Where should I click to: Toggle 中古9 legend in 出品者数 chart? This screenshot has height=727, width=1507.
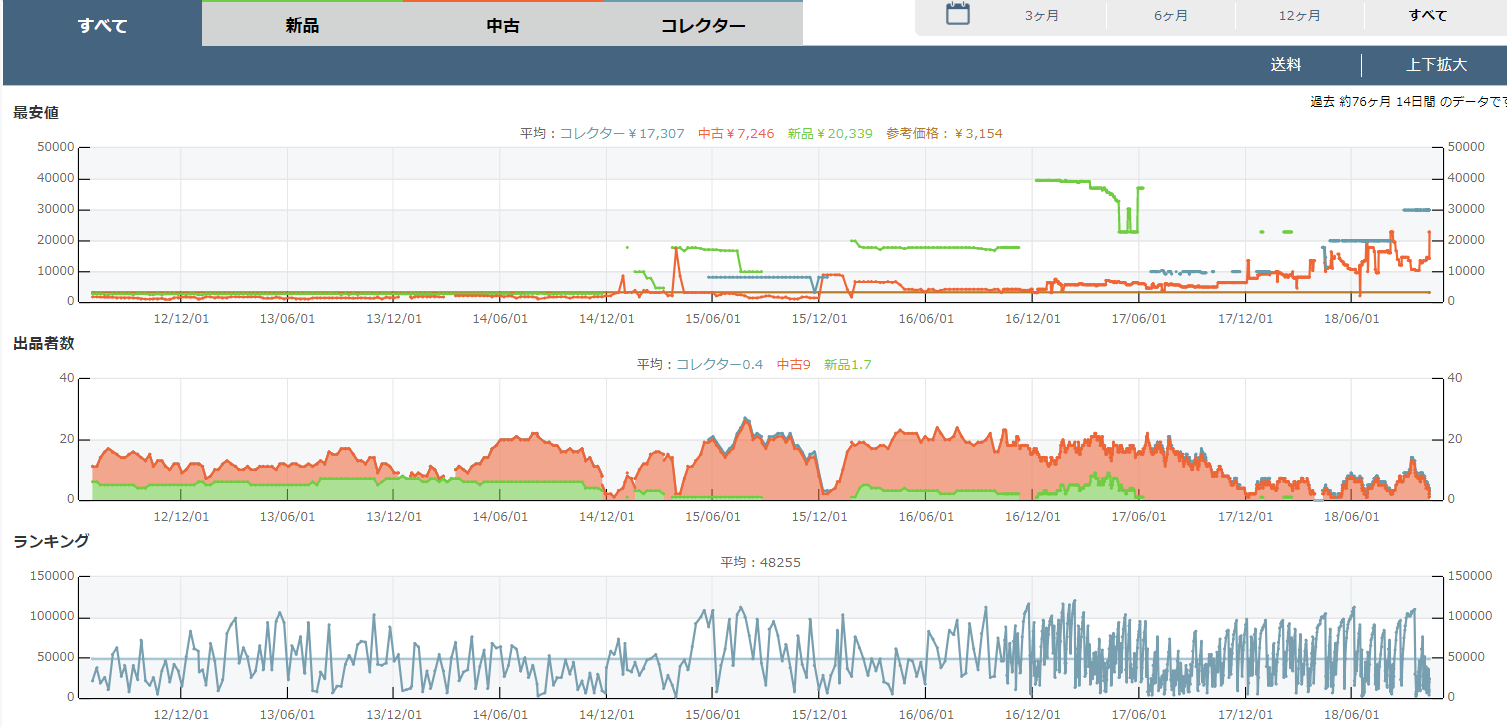pyautogui.click(x=793, y=364)
